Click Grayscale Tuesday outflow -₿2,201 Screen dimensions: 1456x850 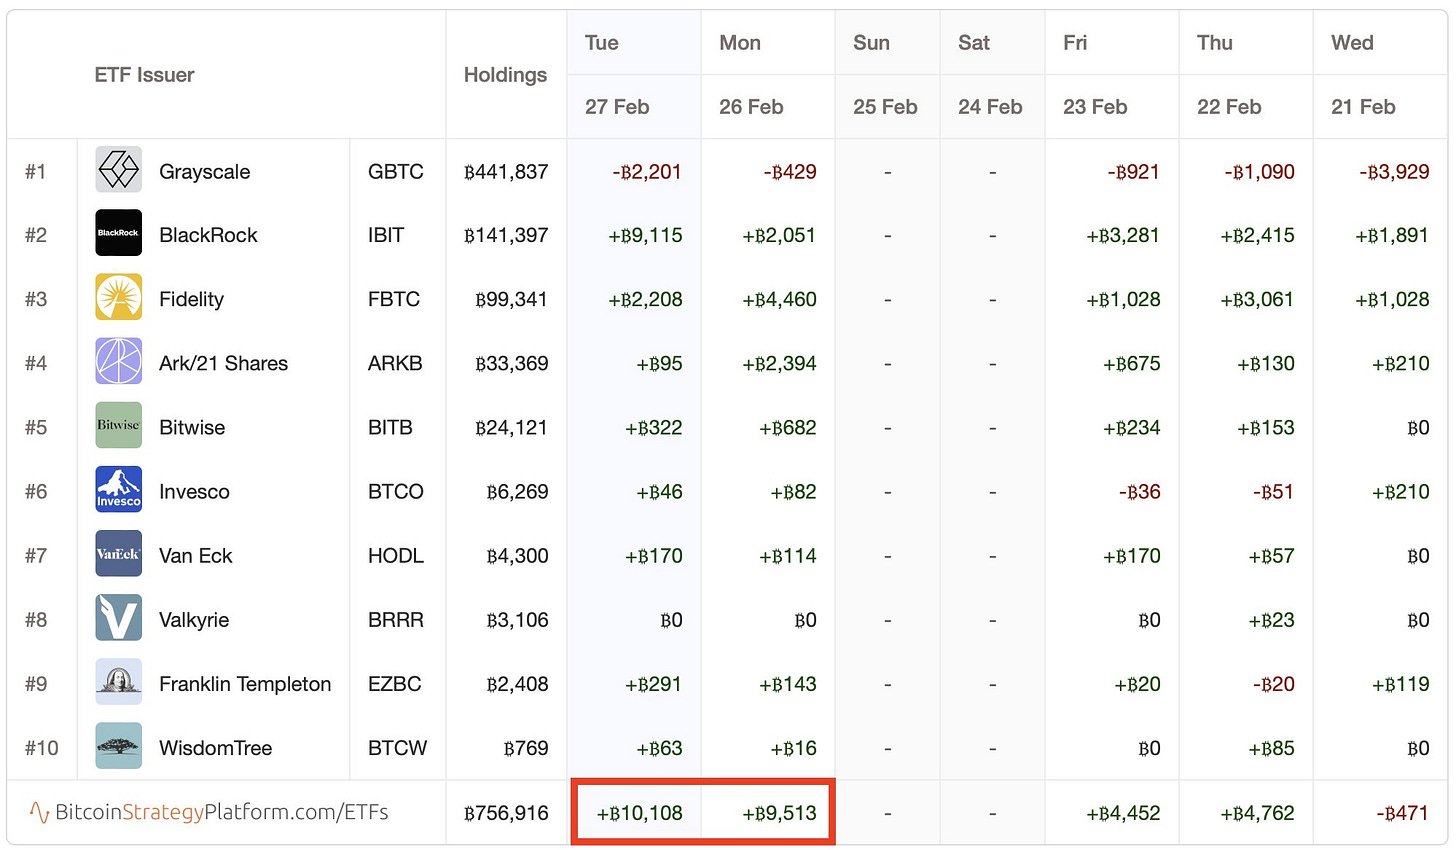click(647, 171)
